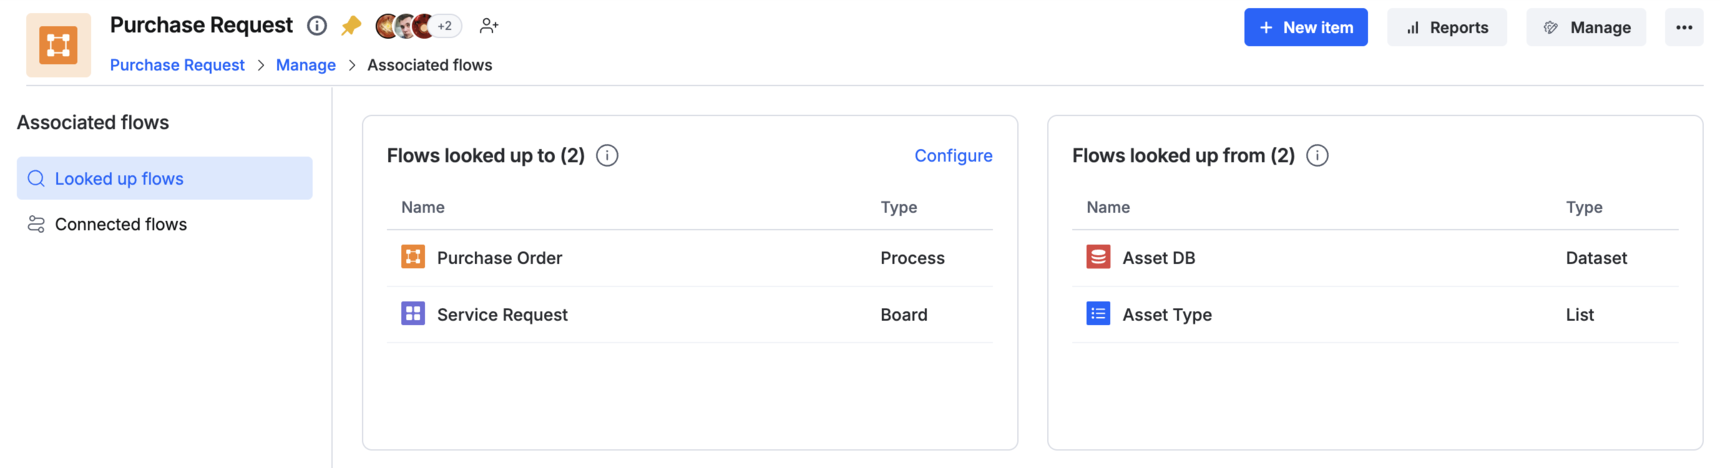
Task: Click the Purchase Request info icon
Action: [x=317, y=26]
